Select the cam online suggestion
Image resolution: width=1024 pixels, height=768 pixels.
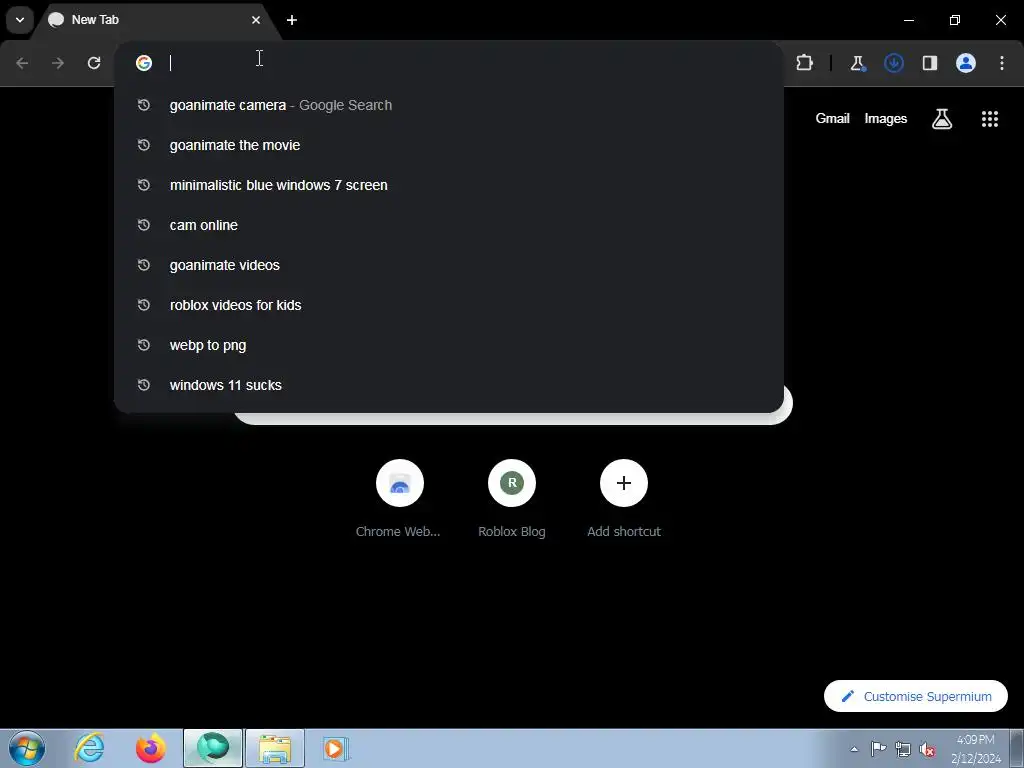click(x=449, y=225)
